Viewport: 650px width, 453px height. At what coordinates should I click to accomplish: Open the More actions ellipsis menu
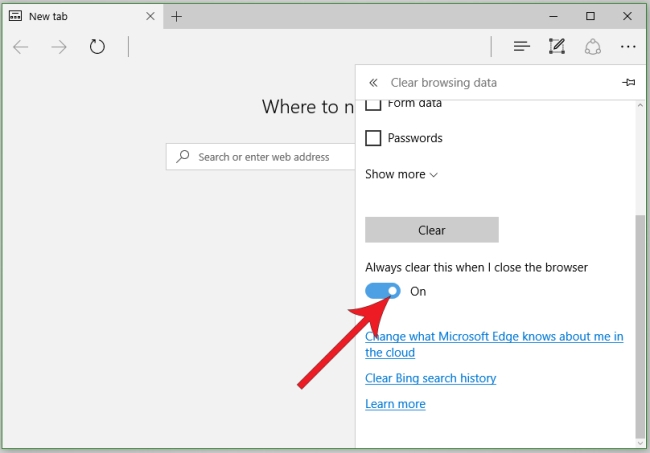tap(628, 47)
